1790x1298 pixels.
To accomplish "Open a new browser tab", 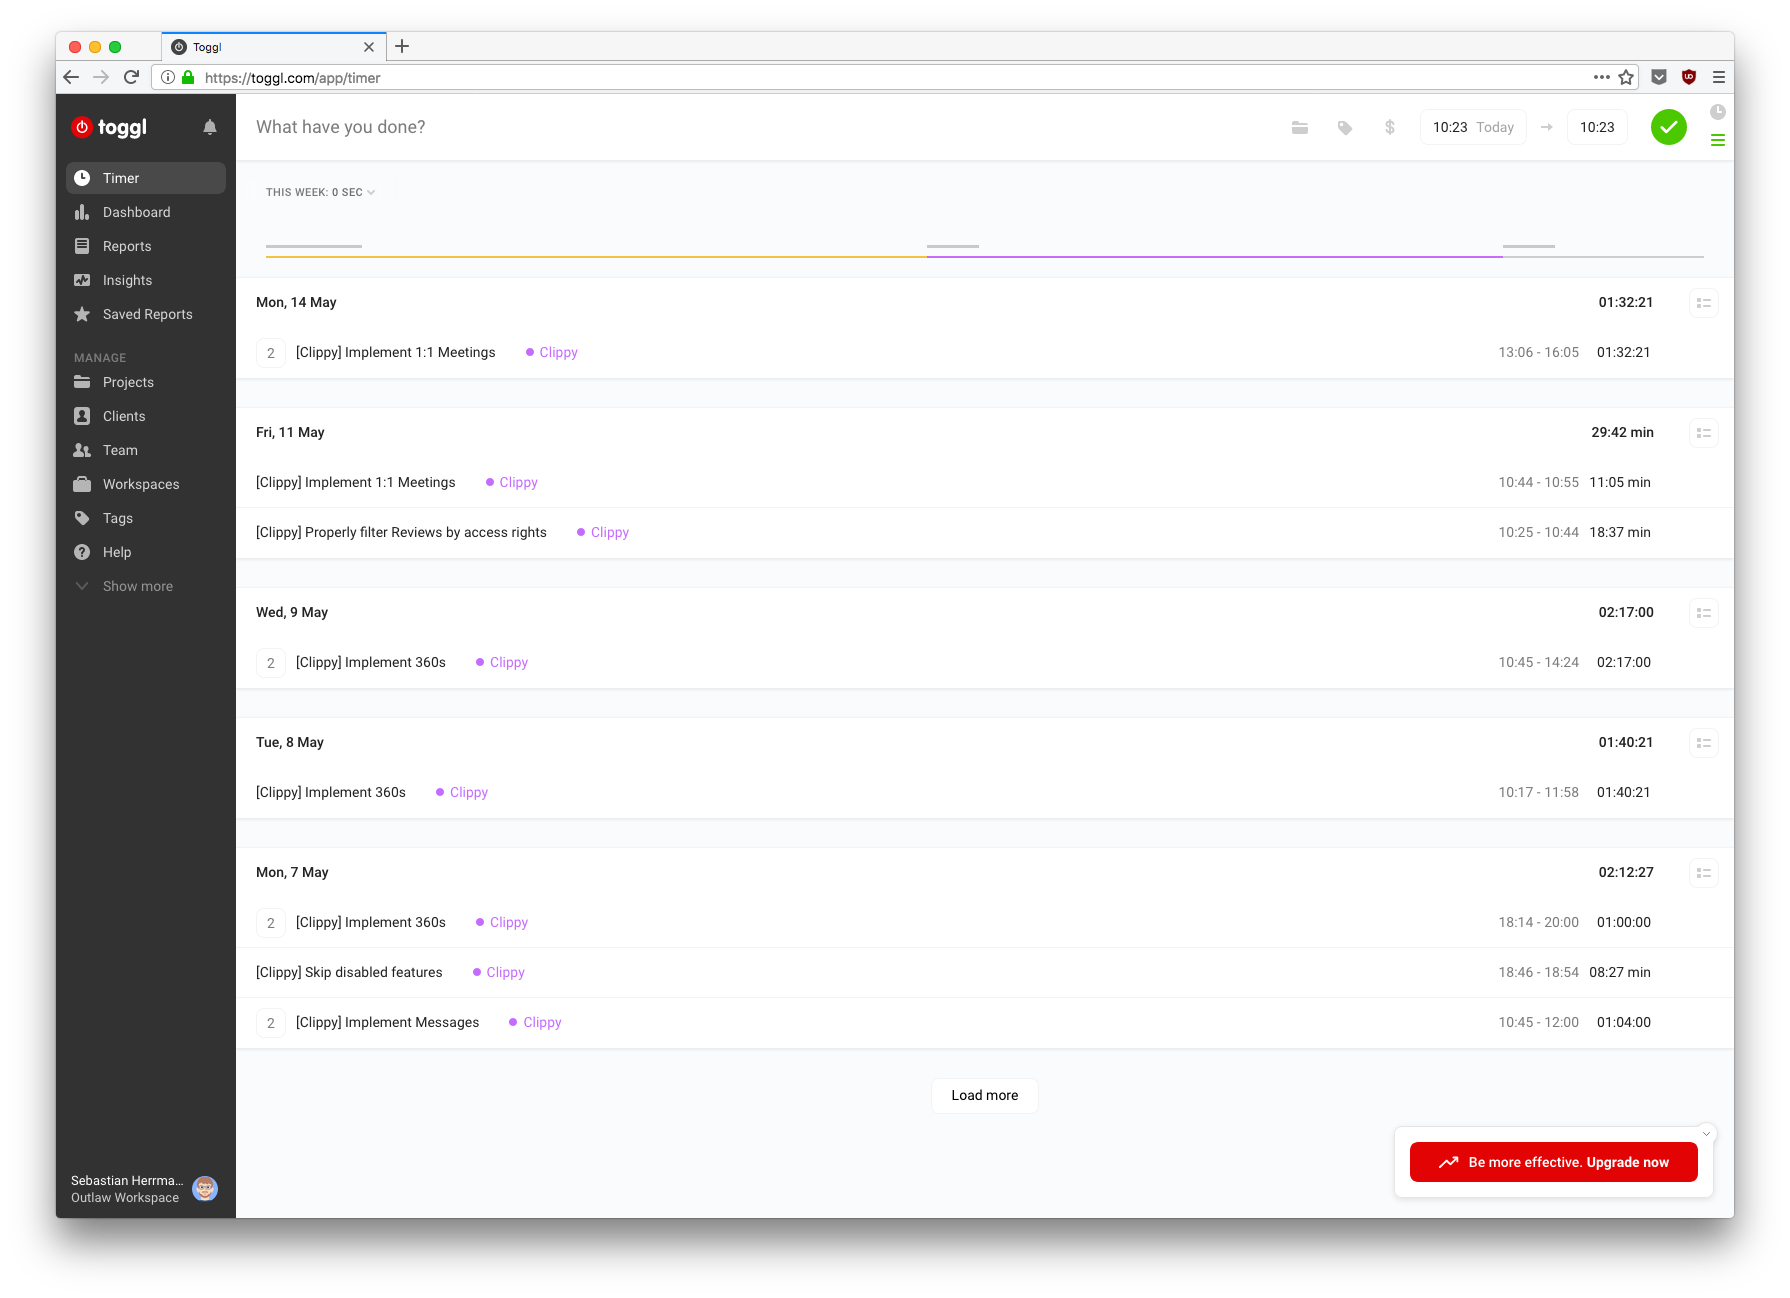I will pos(402,46).
